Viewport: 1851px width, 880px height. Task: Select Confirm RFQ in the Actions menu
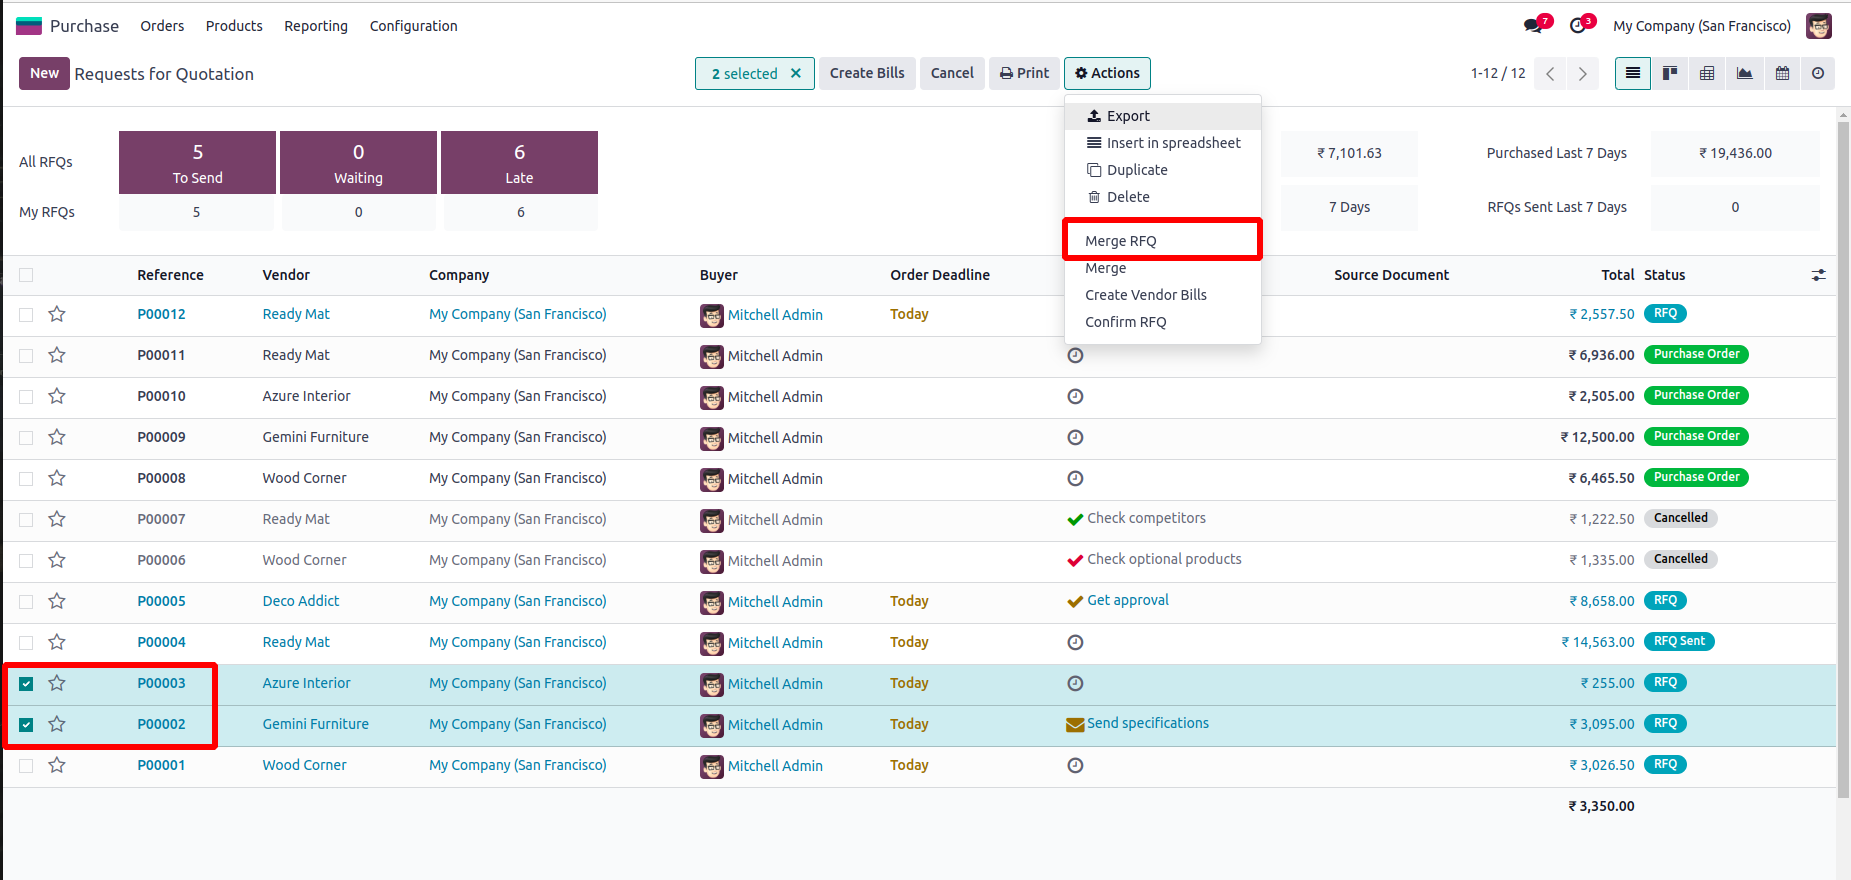pyautogui.click(x=1125, y=322)
